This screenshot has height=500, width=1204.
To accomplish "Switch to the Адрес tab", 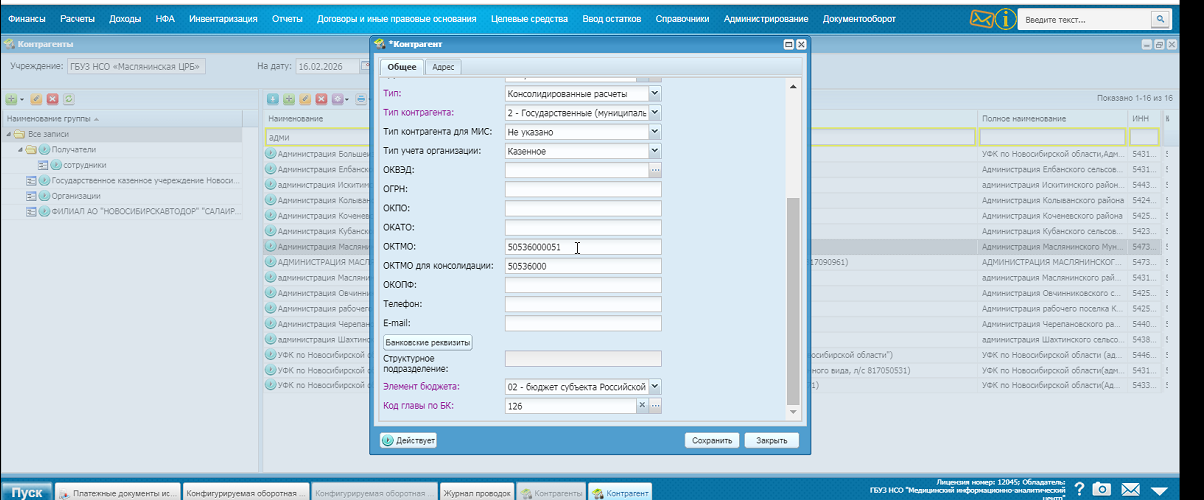I will pyautogui.click(x=443, y=67).
